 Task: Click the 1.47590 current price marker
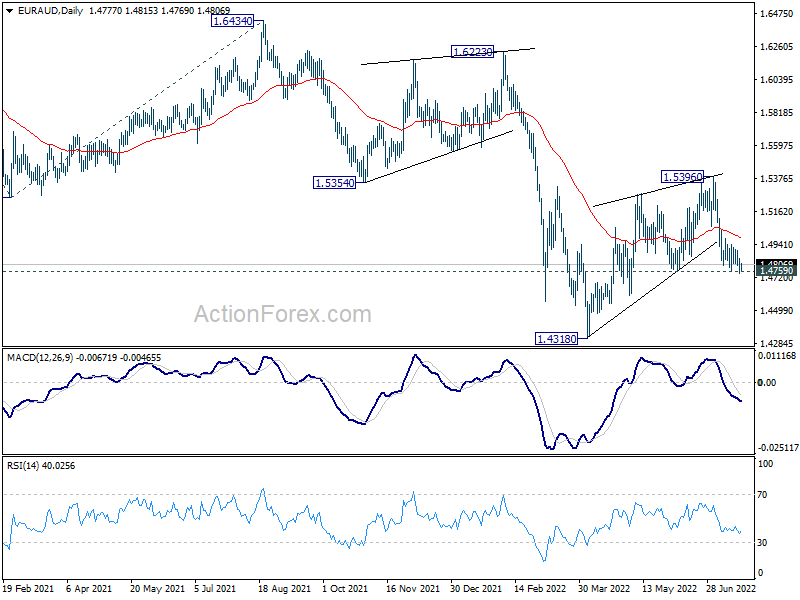coord(777,271)
